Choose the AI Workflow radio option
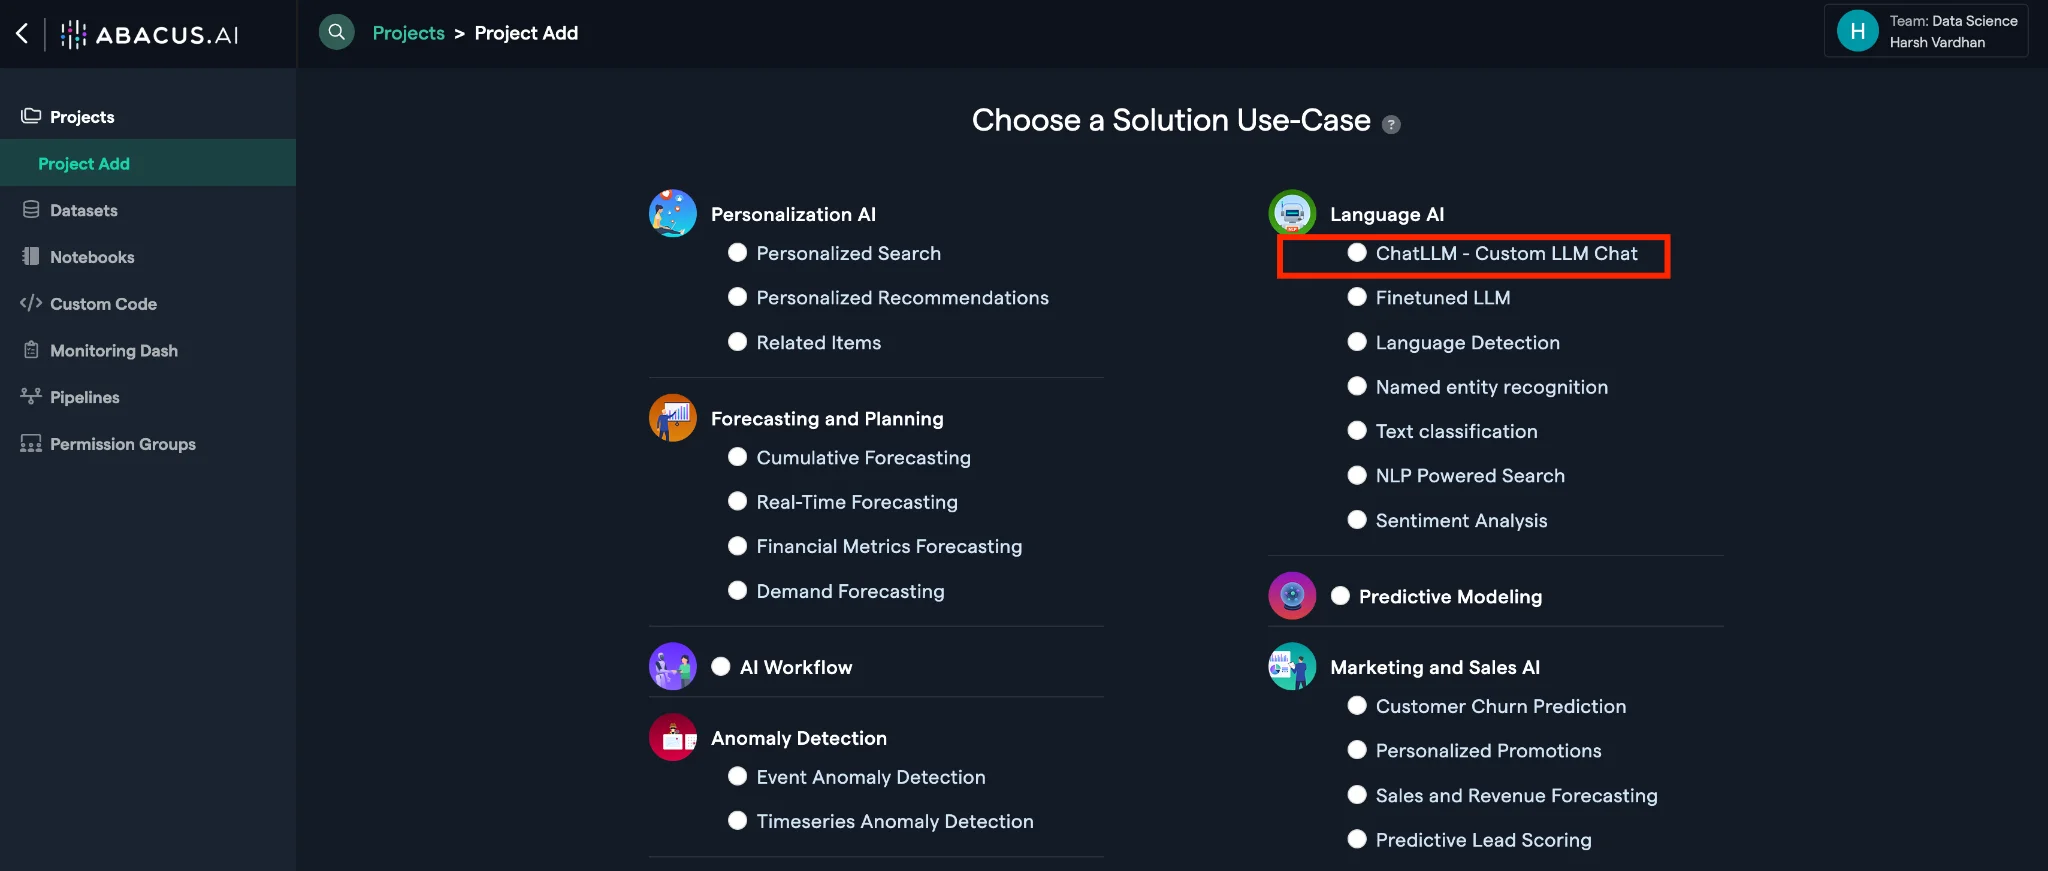The height and width of the screenshot is (871, 2048). tap(721, 667)
